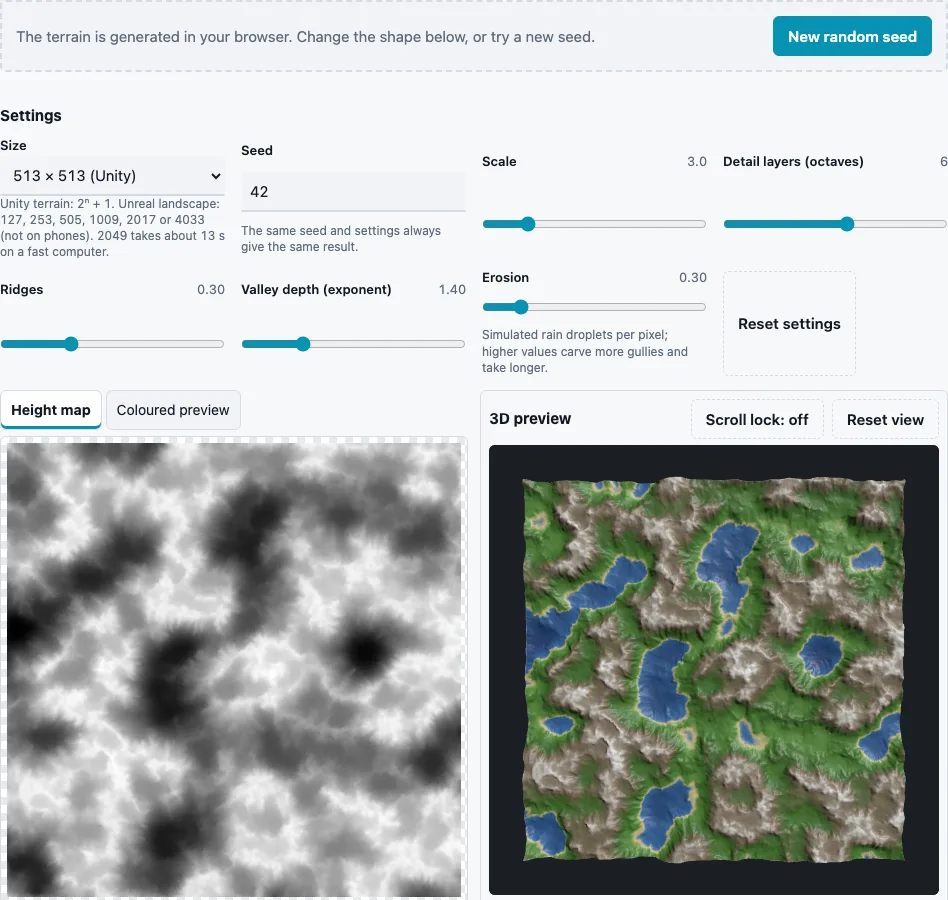Click the 3D preview heading
This screenshot has height=900, width=948.
coord(530,419)
